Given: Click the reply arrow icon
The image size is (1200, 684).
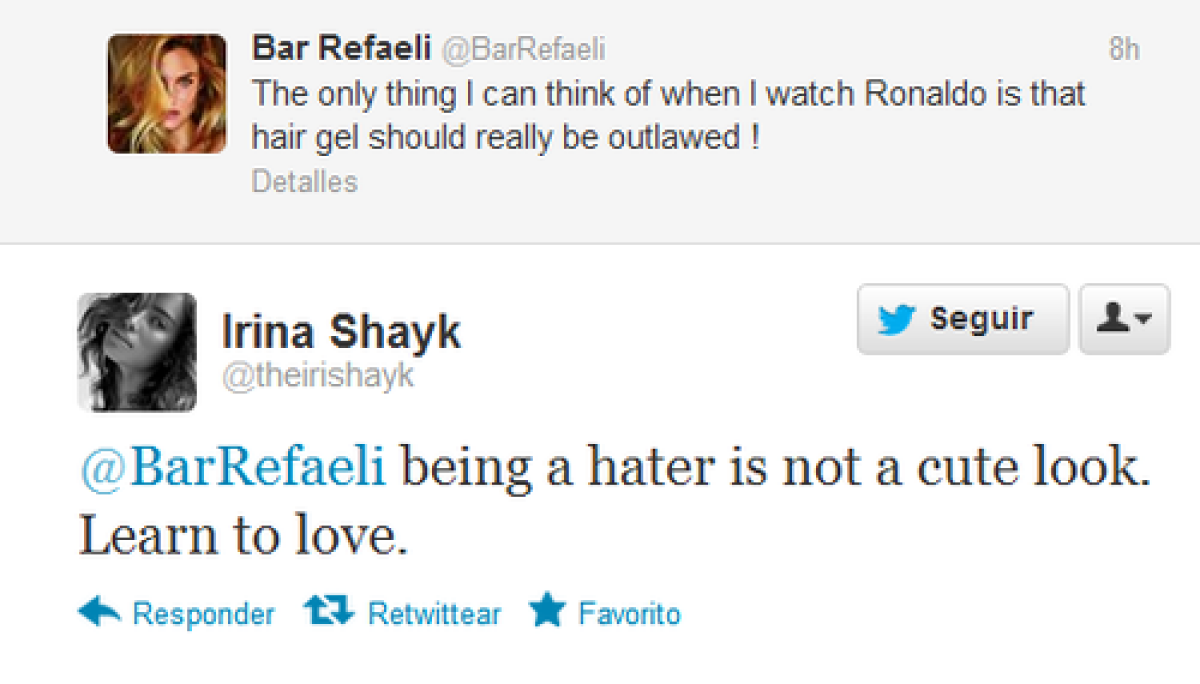Looking at the screenshot, I should (x=99, y=611).
